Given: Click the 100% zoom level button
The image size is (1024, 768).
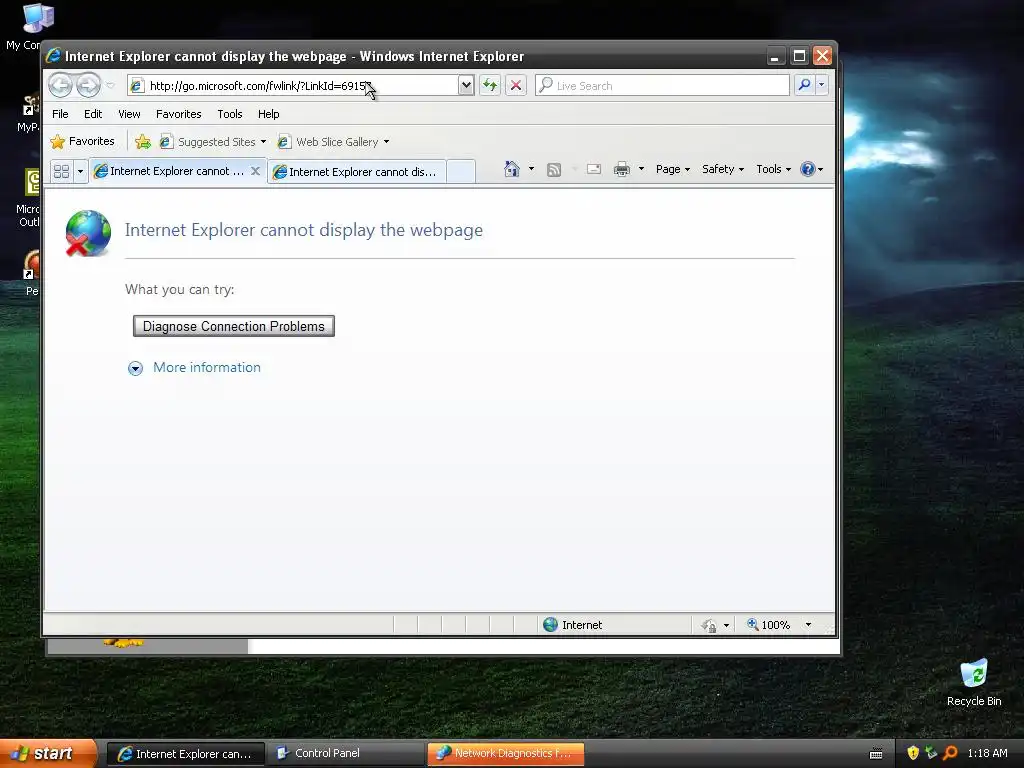Looking at the screenshot, I should 768,625.
